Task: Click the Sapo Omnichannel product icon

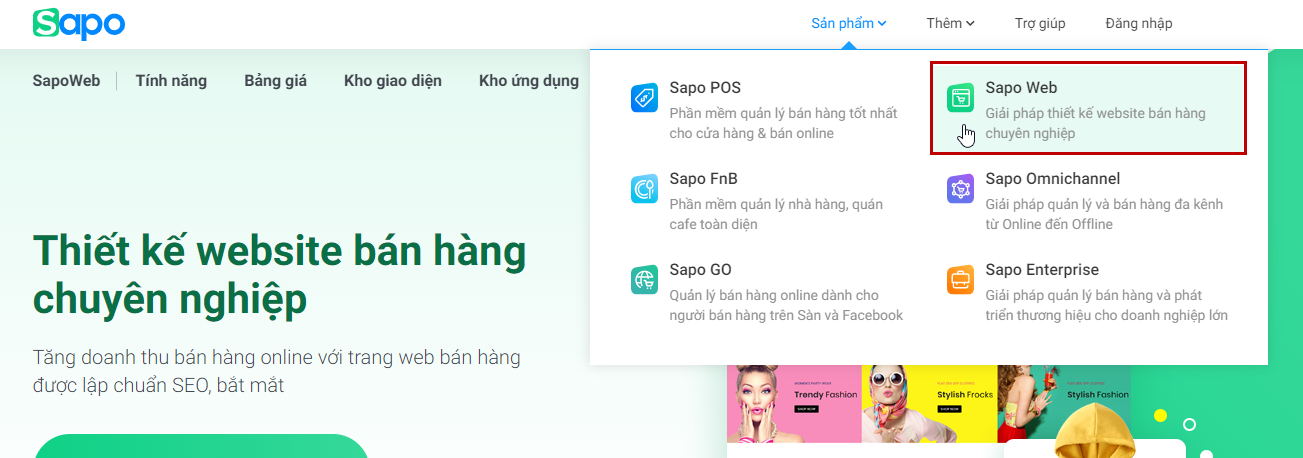Action: [x=960, y=189]
